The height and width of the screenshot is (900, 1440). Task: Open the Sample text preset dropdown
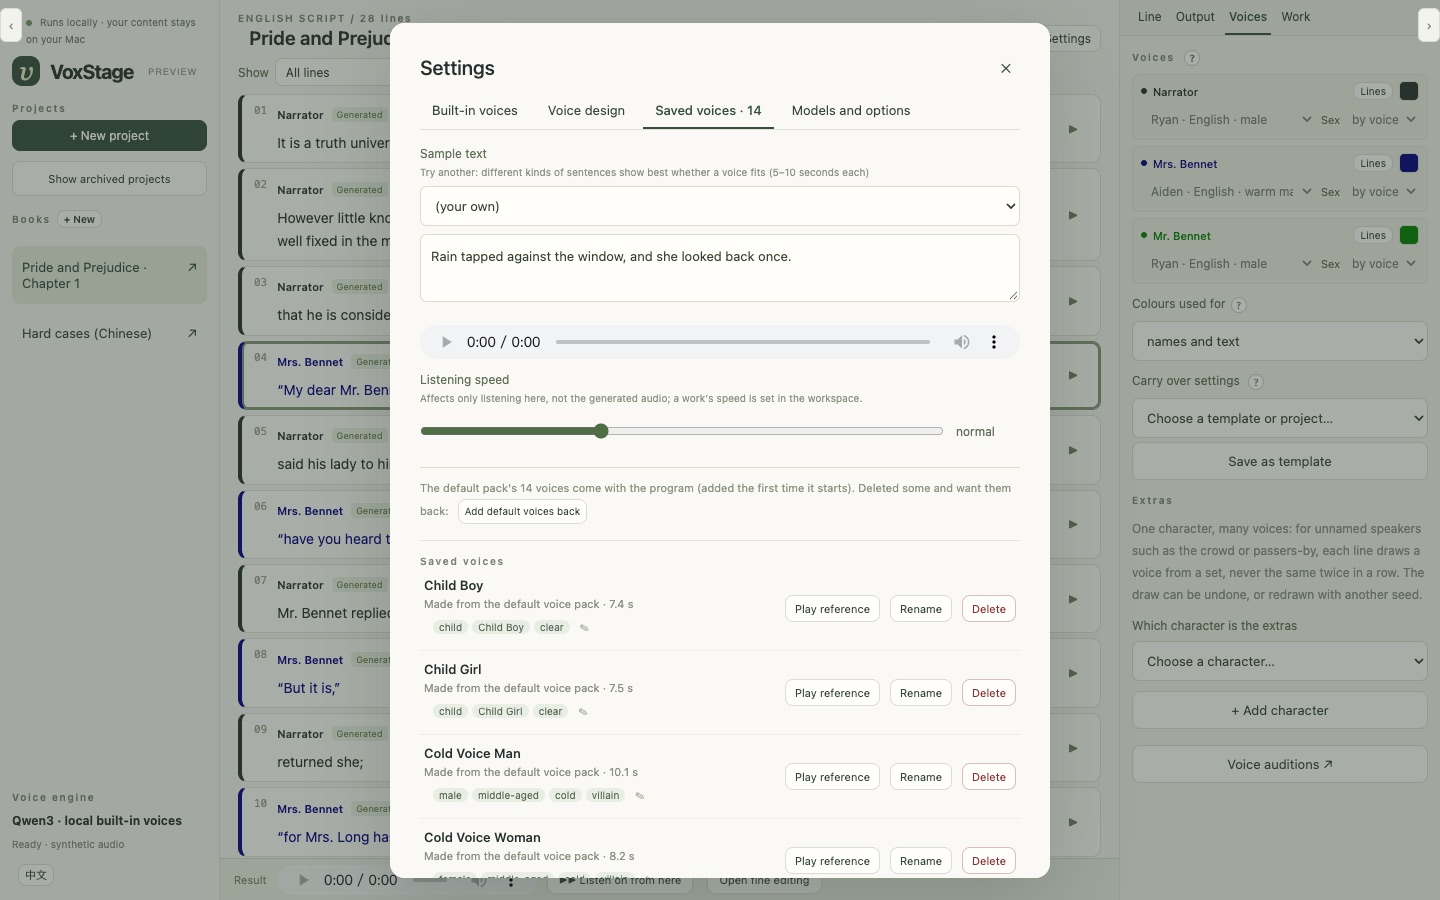720,206
